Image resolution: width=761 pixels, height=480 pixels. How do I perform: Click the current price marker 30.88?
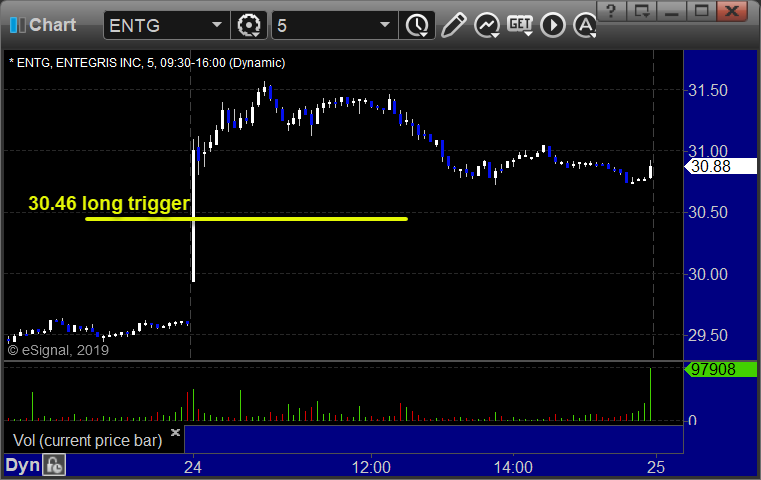[720, 166]
